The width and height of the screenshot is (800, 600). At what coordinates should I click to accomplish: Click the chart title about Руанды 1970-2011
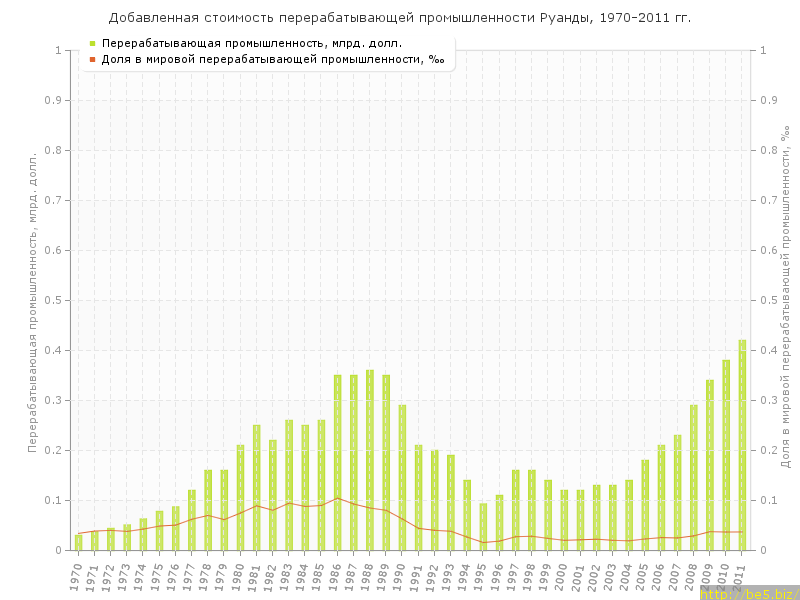coord(400,18)
